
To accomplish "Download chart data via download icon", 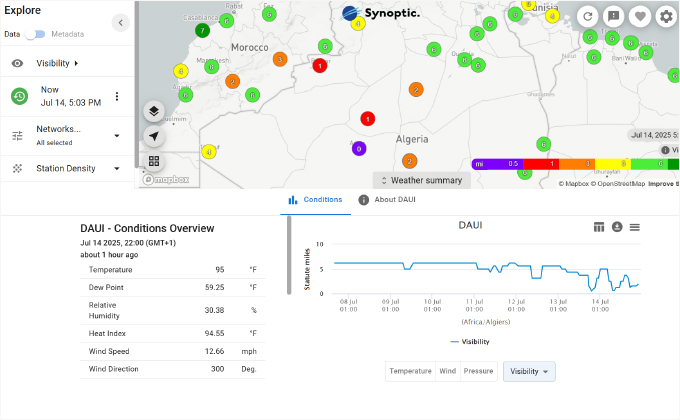I will 617,227.
